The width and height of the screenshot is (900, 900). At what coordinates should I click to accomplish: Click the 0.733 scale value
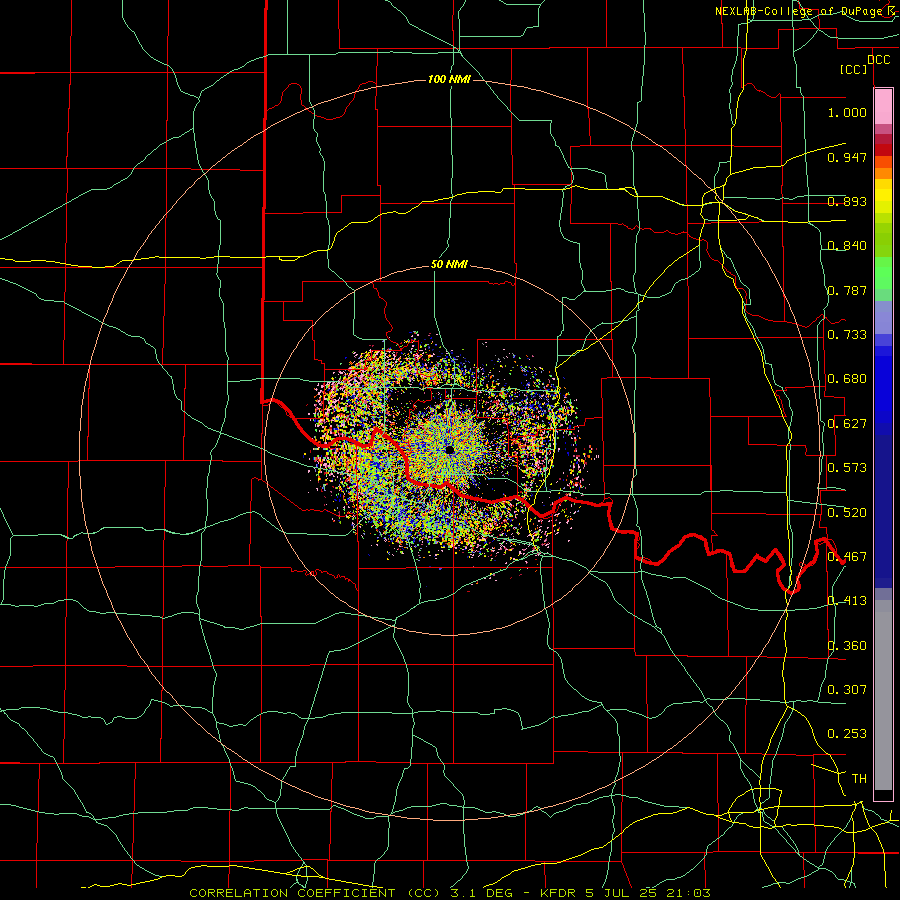tap(847, 335)
